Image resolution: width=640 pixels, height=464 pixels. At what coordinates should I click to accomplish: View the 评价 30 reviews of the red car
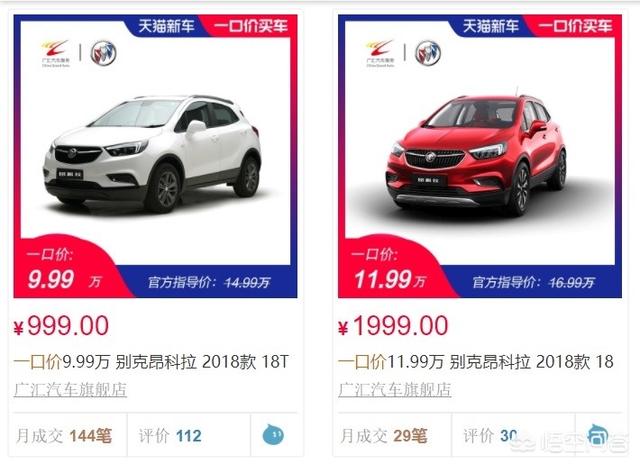(x=491, y=436)
